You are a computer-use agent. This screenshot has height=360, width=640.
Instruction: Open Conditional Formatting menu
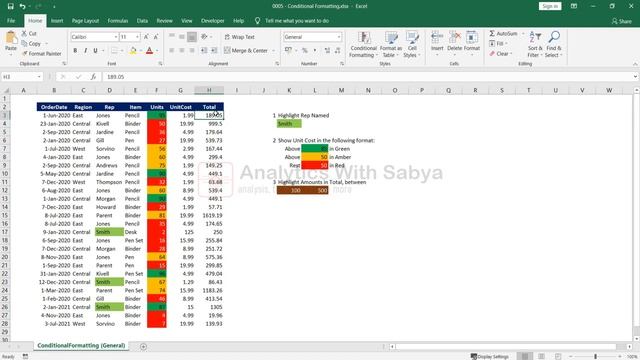363,44
